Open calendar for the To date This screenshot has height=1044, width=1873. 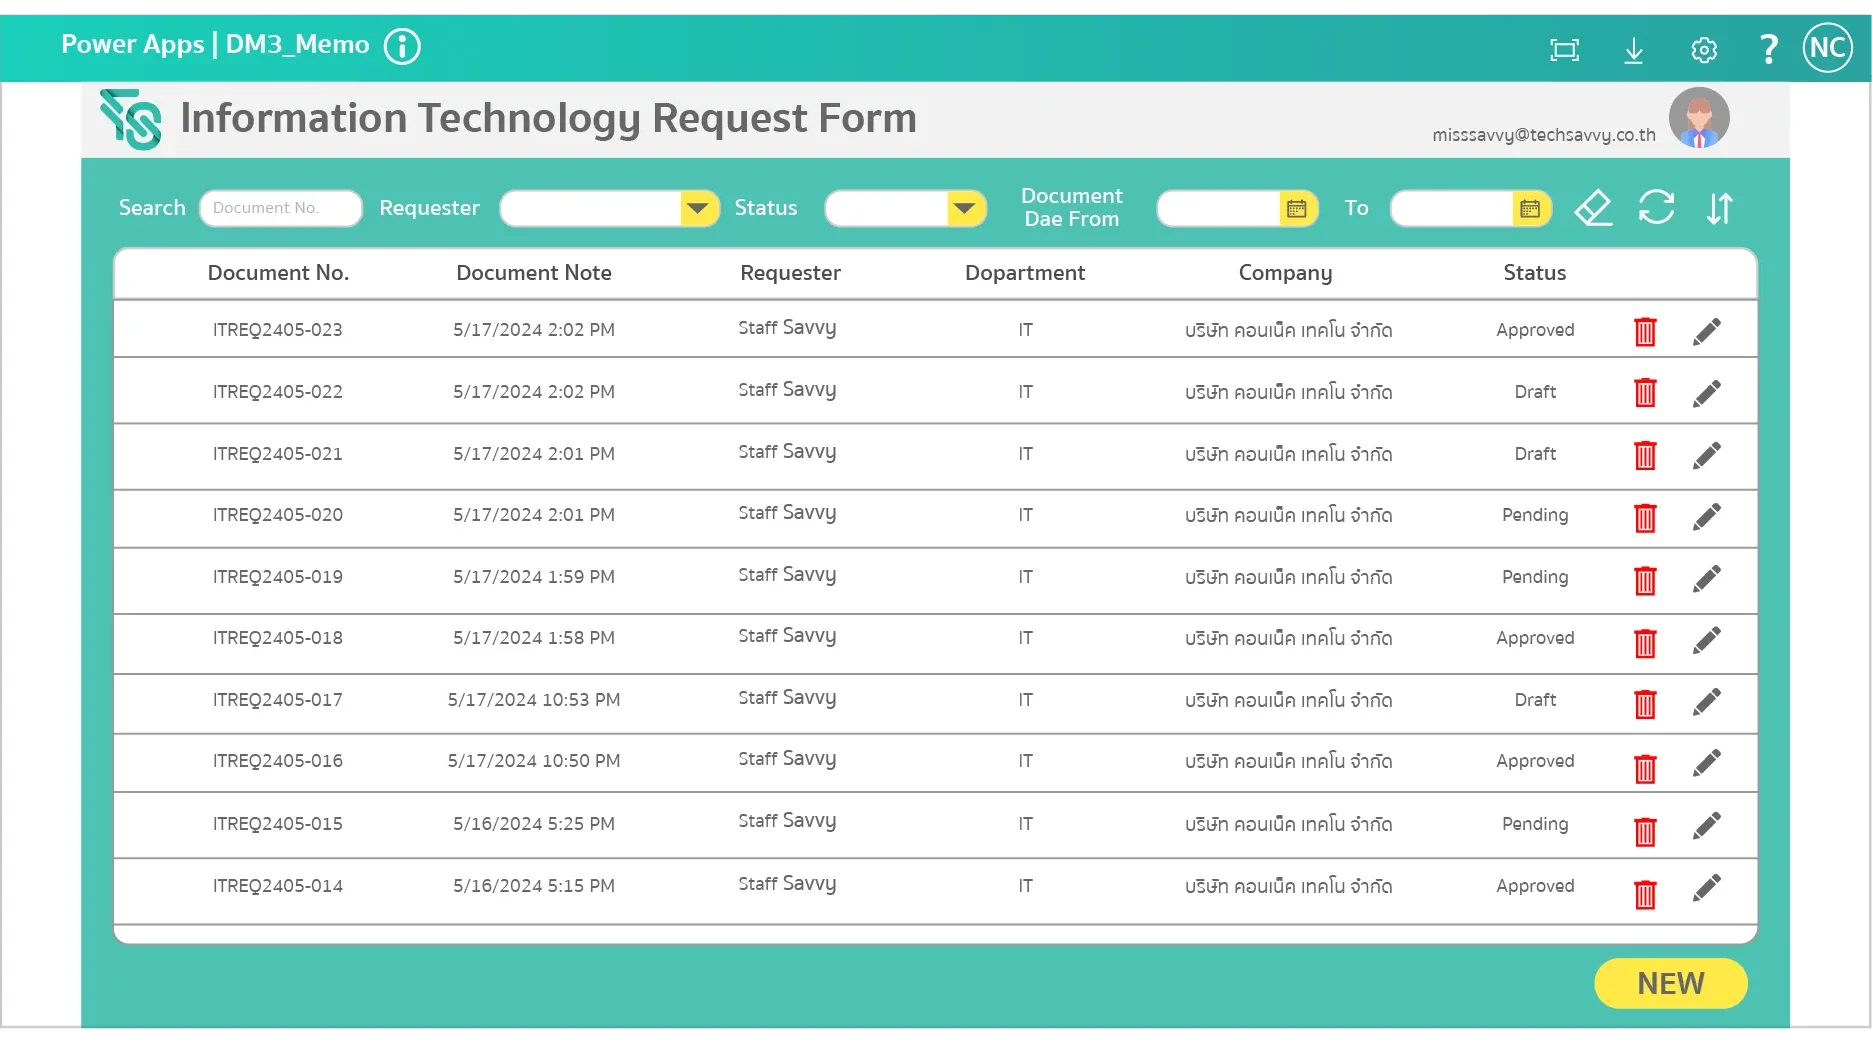[1530, 208]
